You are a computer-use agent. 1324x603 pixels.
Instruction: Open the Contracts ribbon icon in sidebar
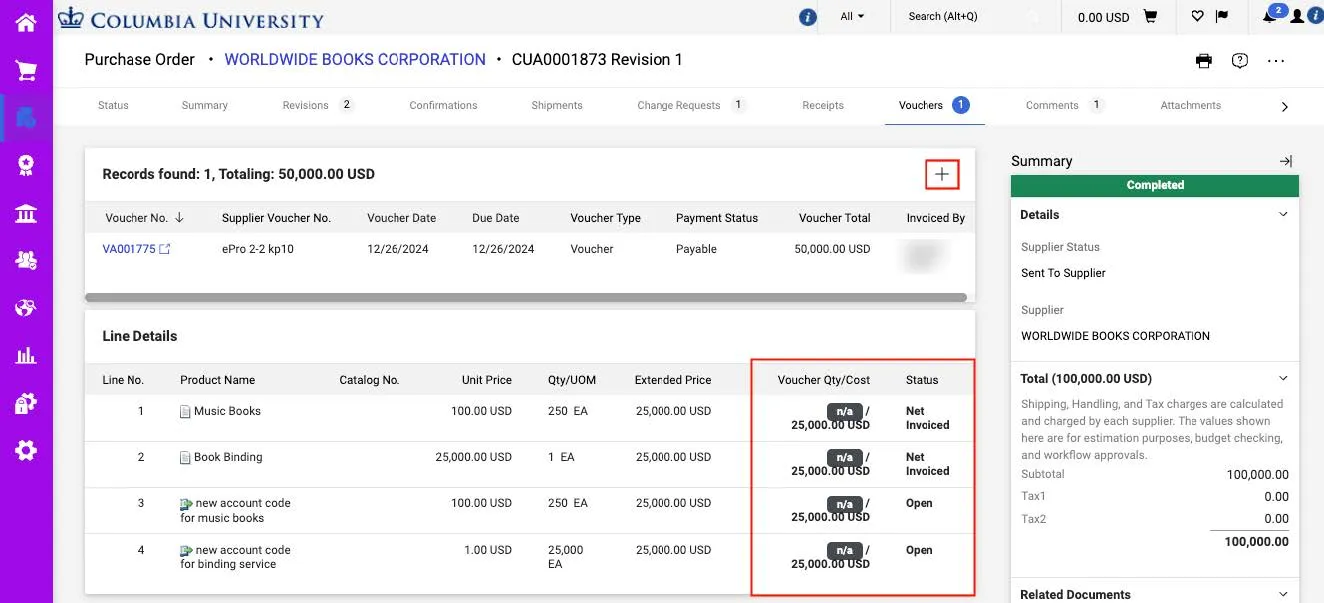click(x=26, y=165)
